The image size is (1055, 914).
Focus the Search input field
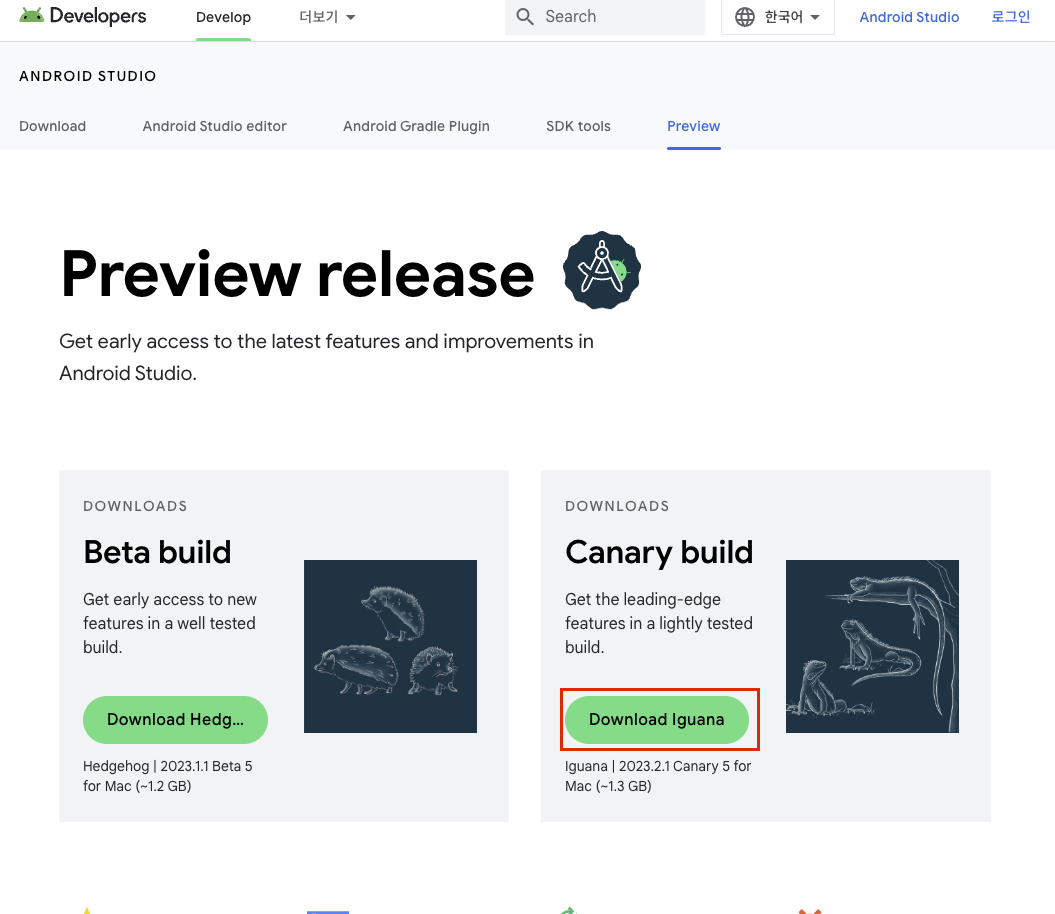(604, 16)
